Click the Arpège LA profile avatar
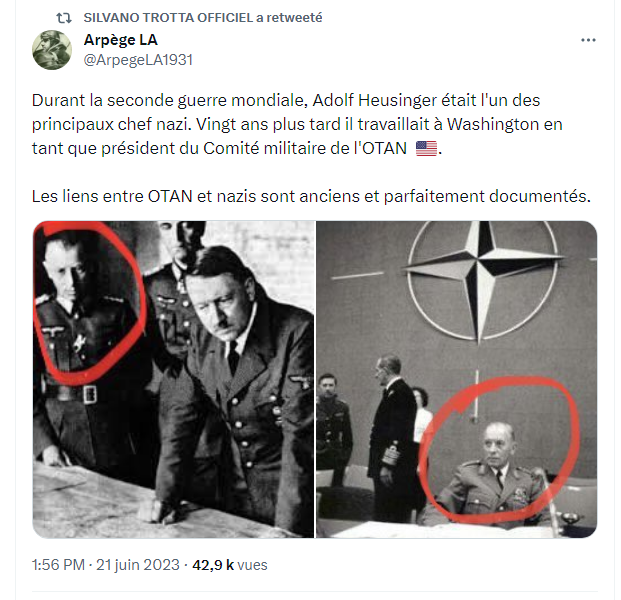Viewport: 621px width, 600px height. click(x=52, y=50)
